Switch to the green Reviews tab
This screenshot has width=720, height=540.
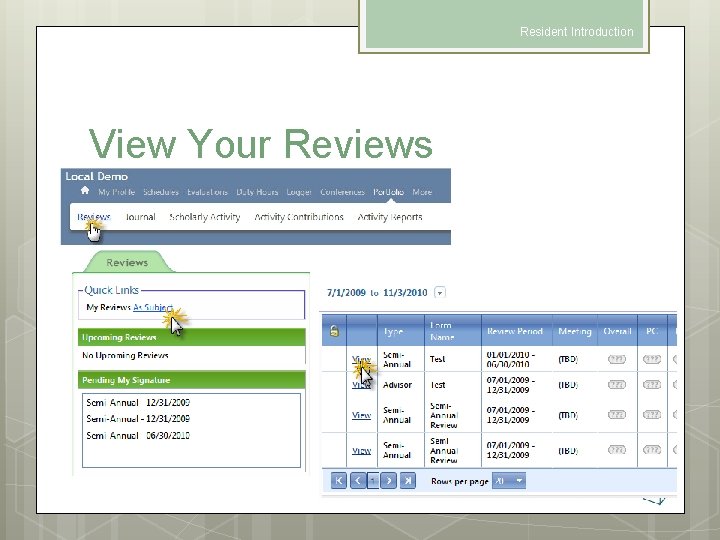click(x=127, y=262)
